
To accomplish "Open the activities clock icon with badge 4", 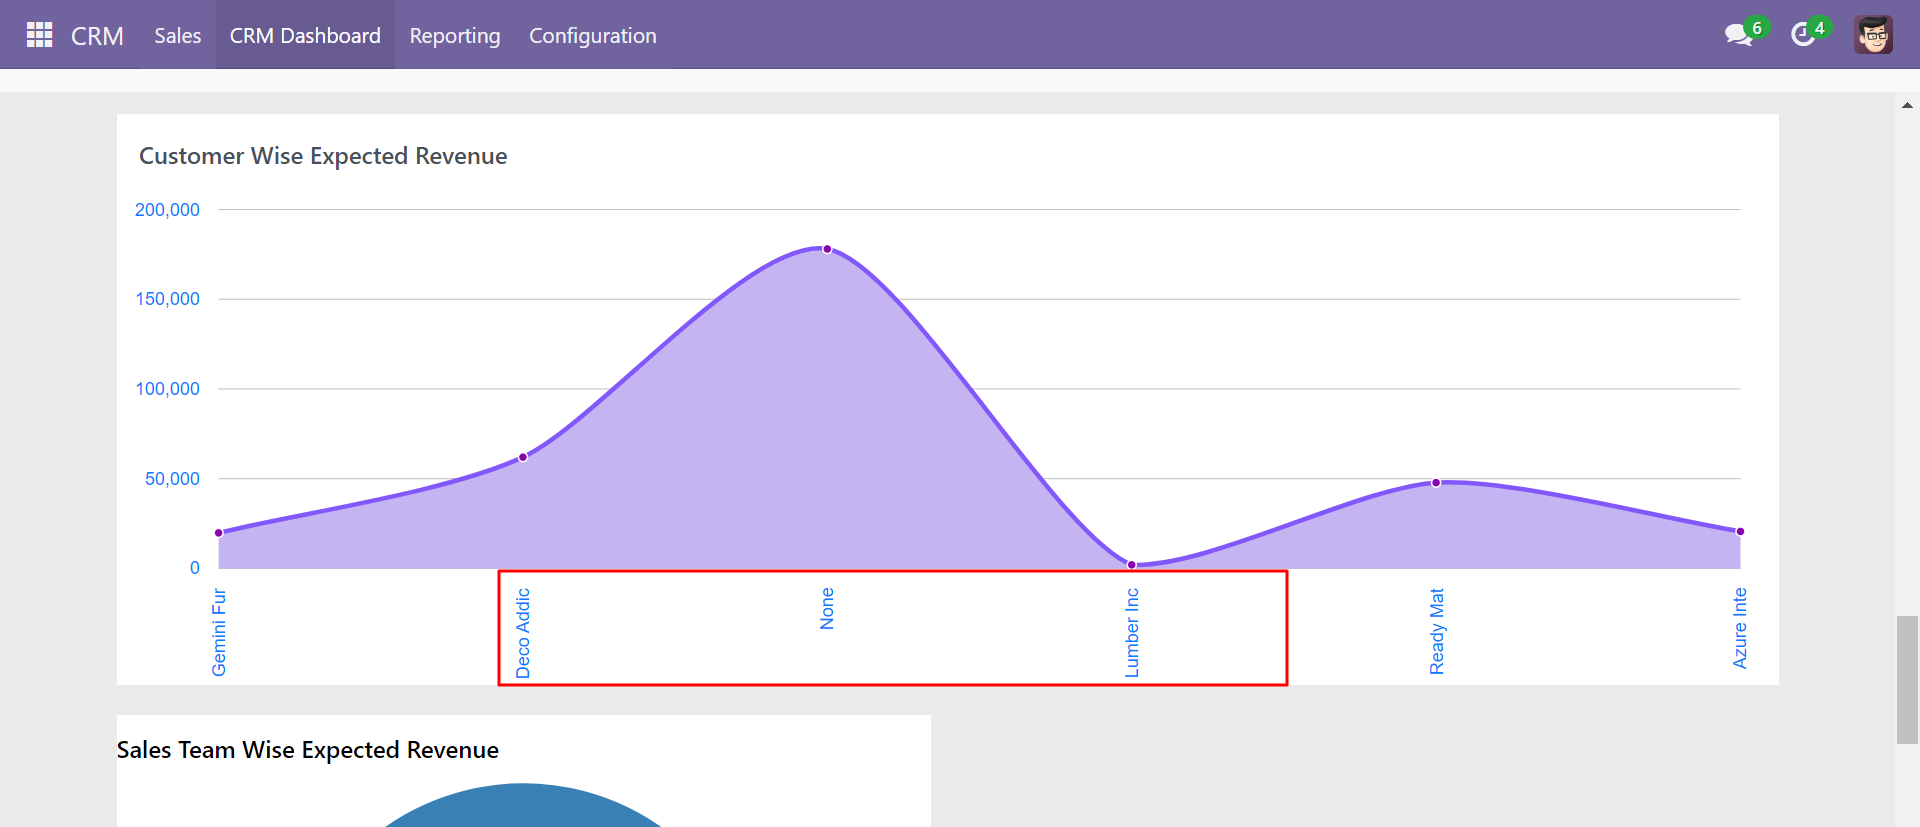I will [x=1809, y=33].
